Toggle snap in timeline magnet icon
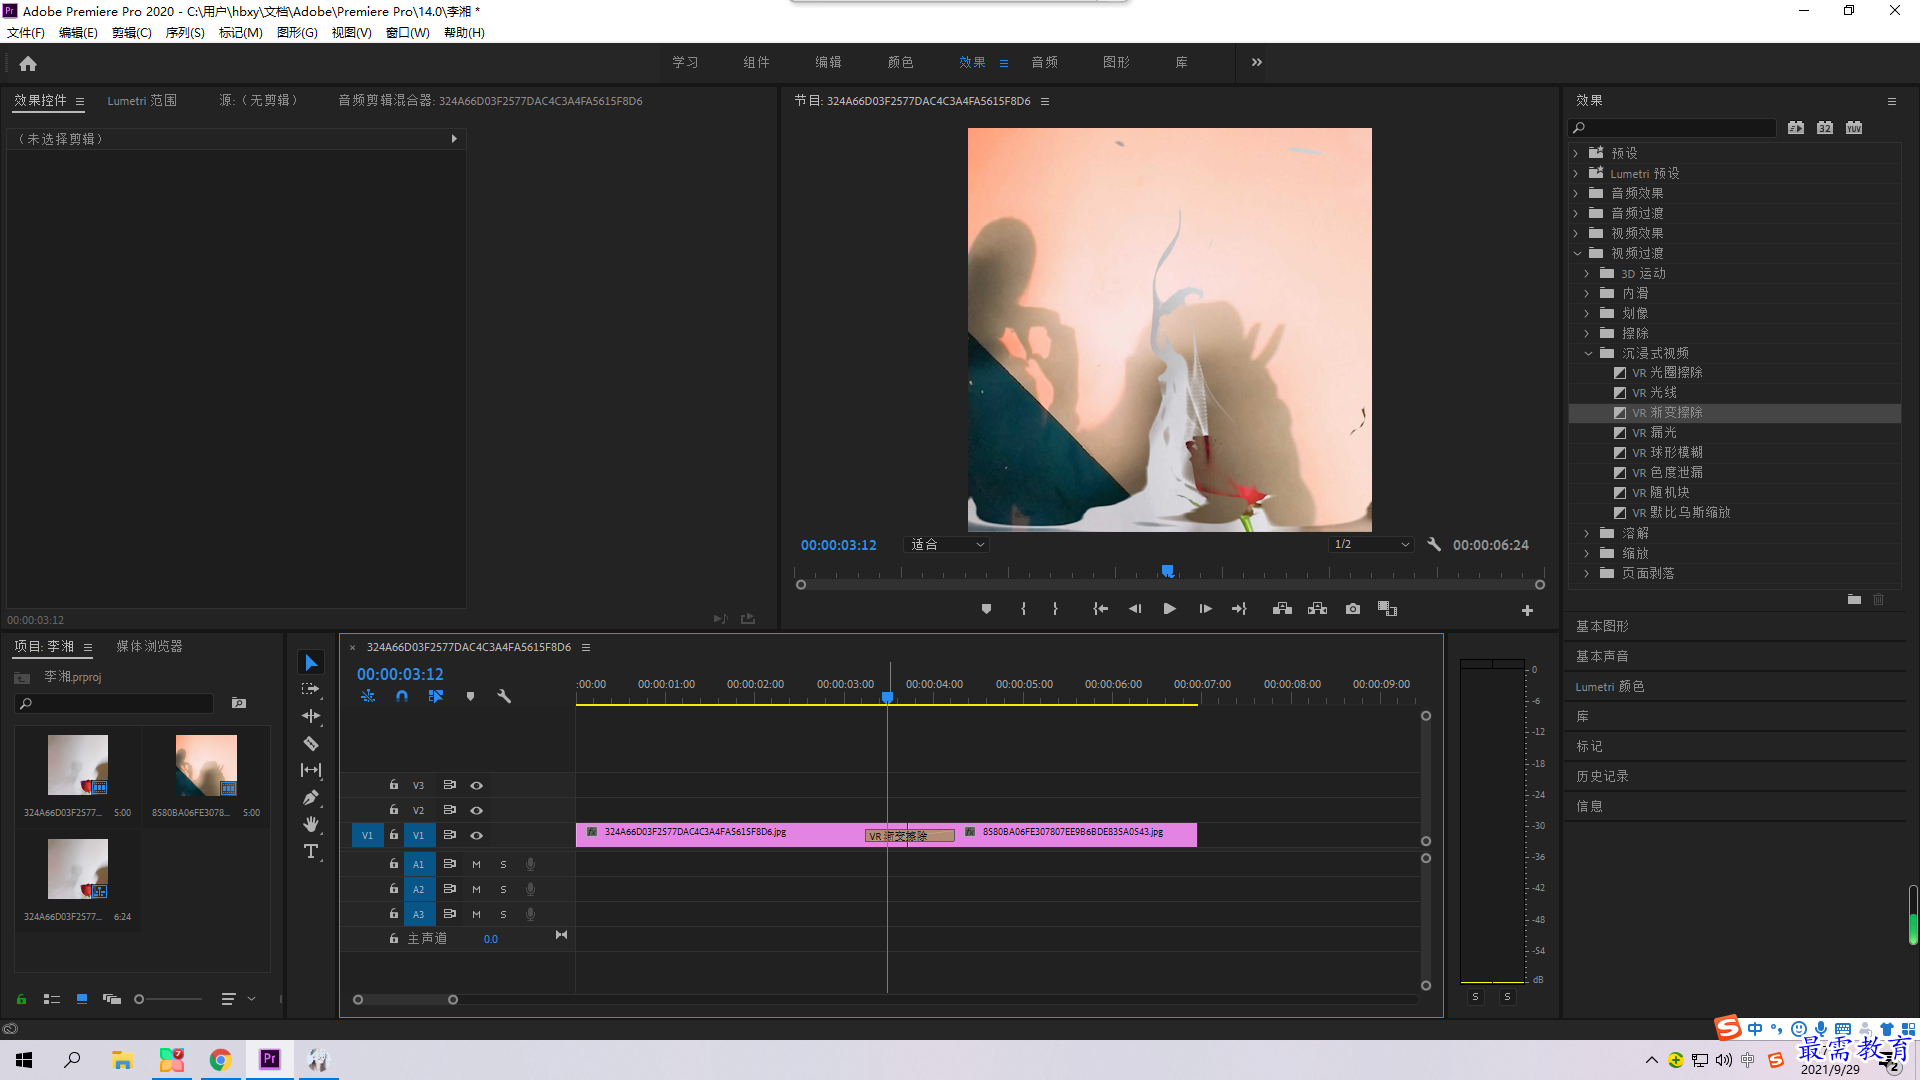The width and height of the screenshot is (1920, 1080). pos(402,696)
